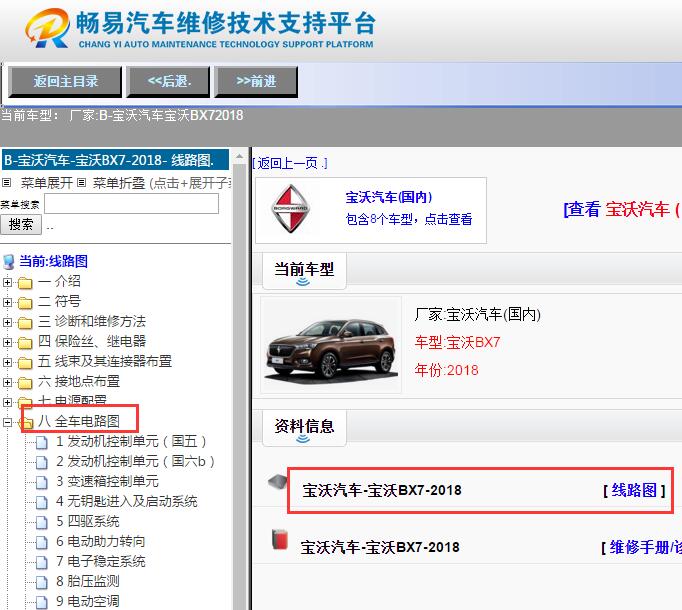Click the 宝沃汽车(国内) link
Viewport: 682px width, 610px height.
coord(389,198)
